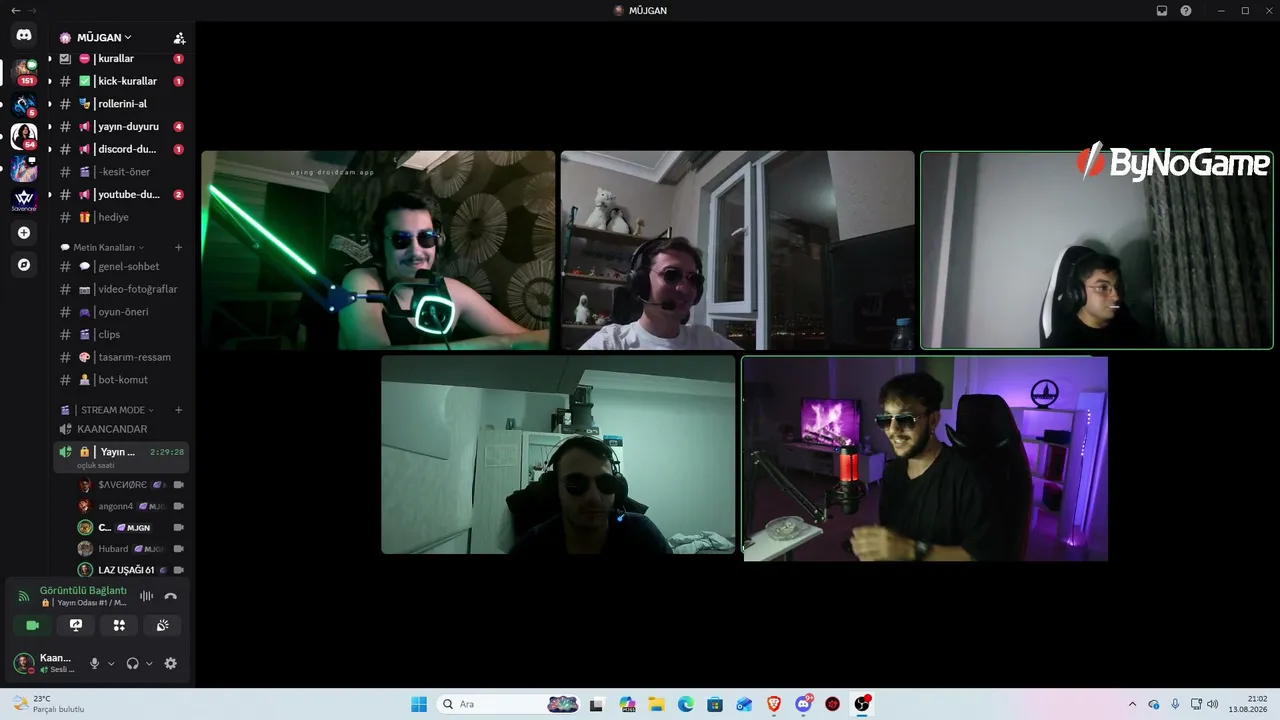This screenshot has height=720, width=1280.
Task: Open audio output options arrow
Action: coord(149,663)
